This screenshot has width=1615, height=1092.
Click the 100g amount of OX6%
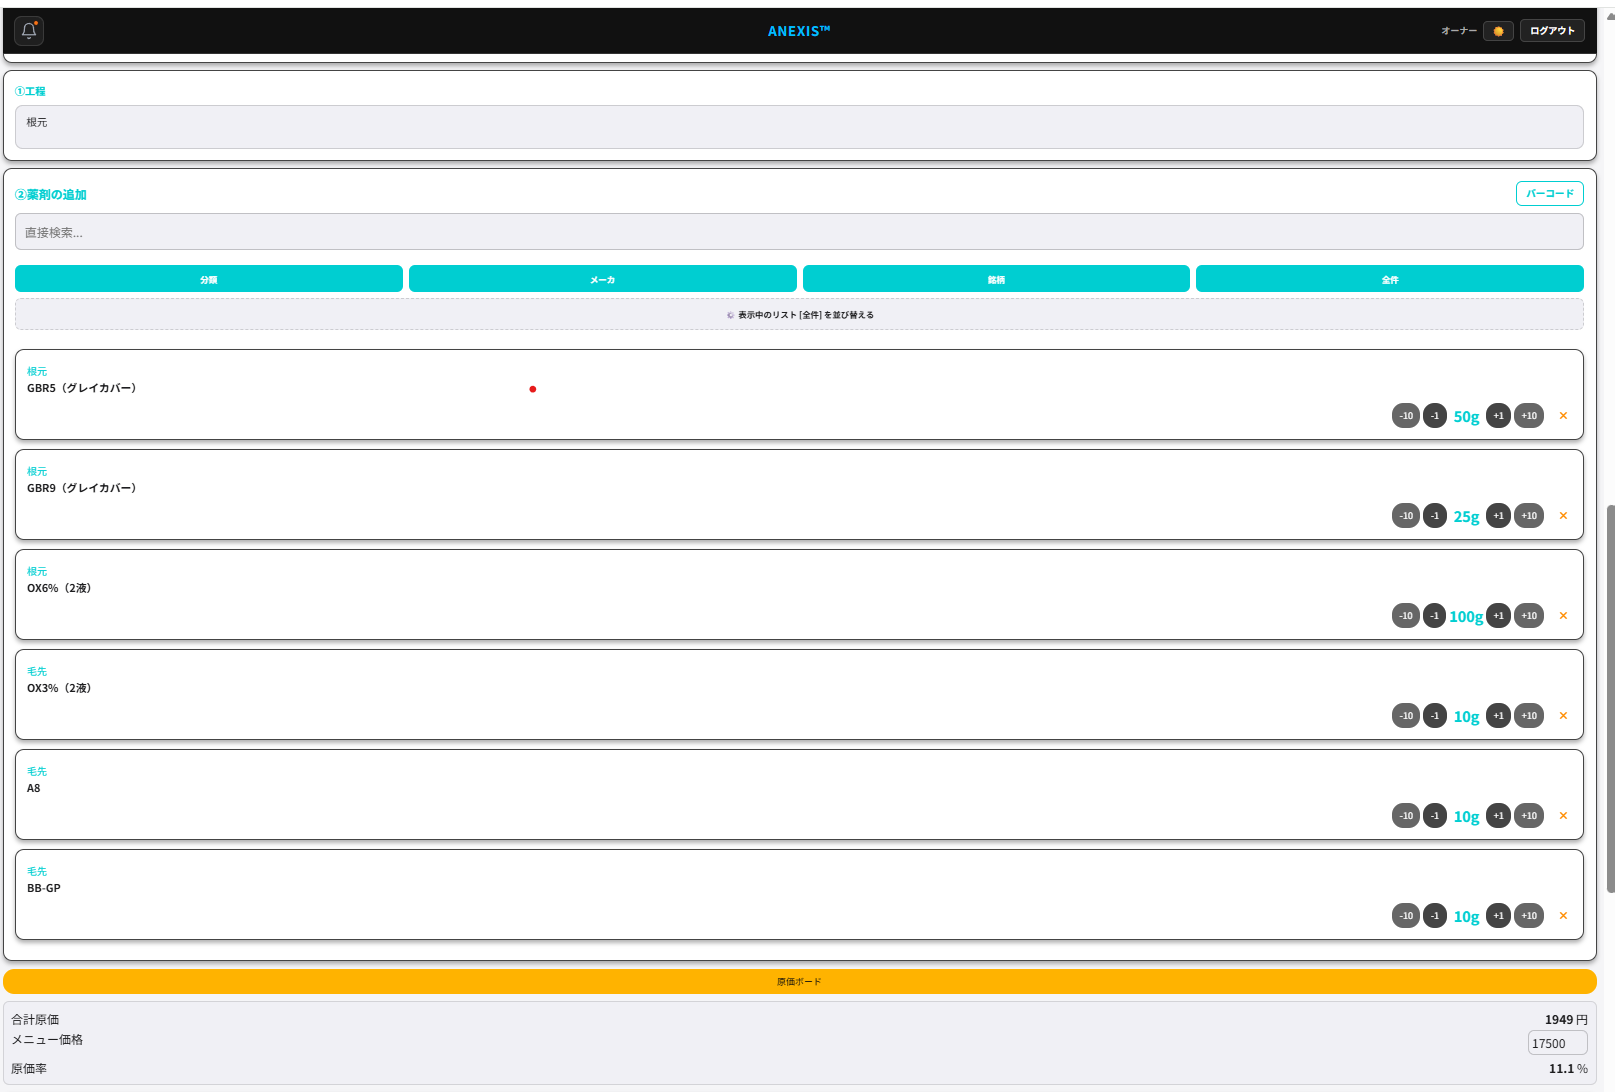(1466, 617)
